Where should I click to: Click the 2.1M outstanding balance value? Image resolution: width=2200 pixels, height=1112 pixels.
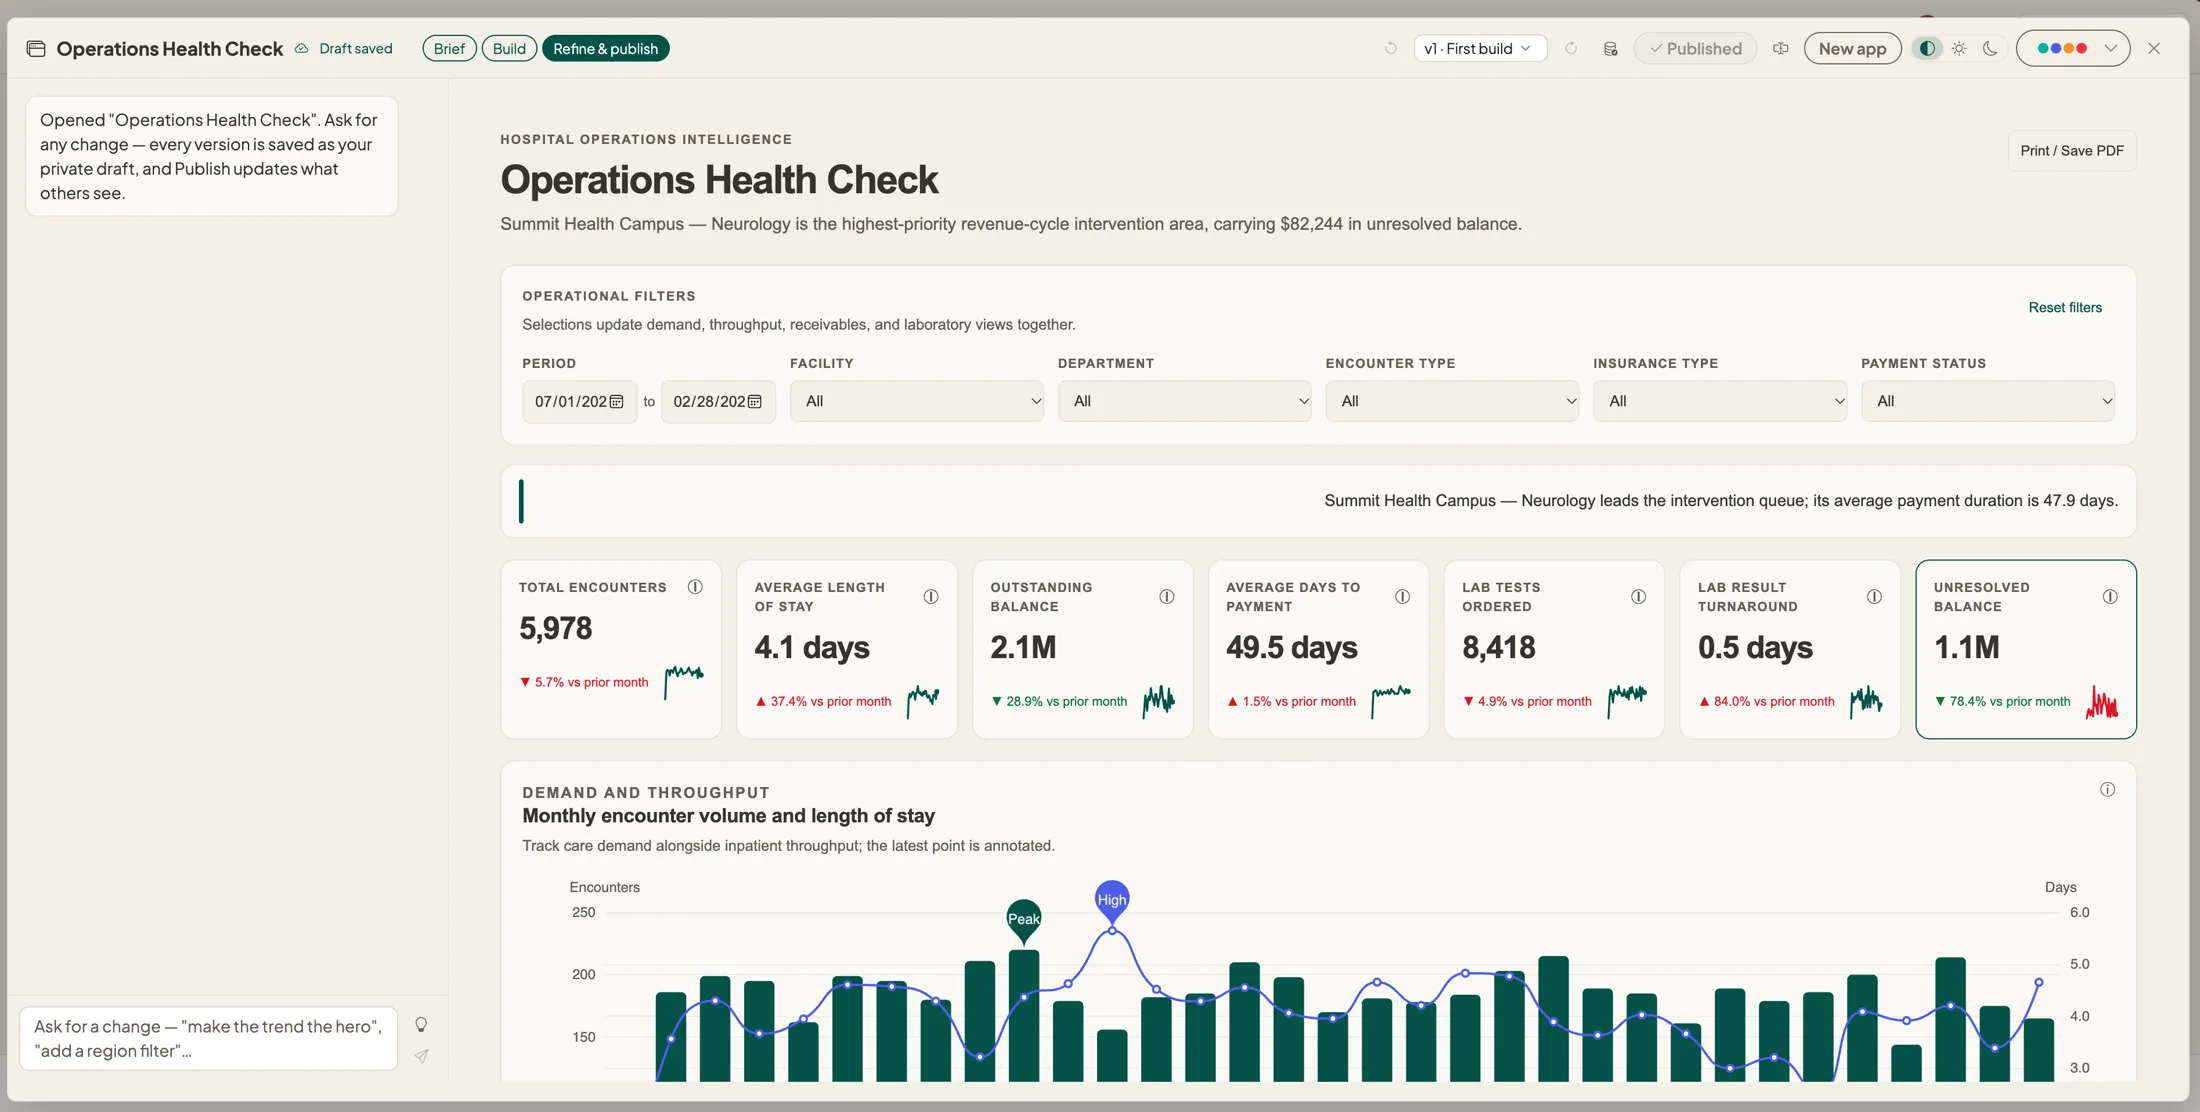tap(1023, 647)
